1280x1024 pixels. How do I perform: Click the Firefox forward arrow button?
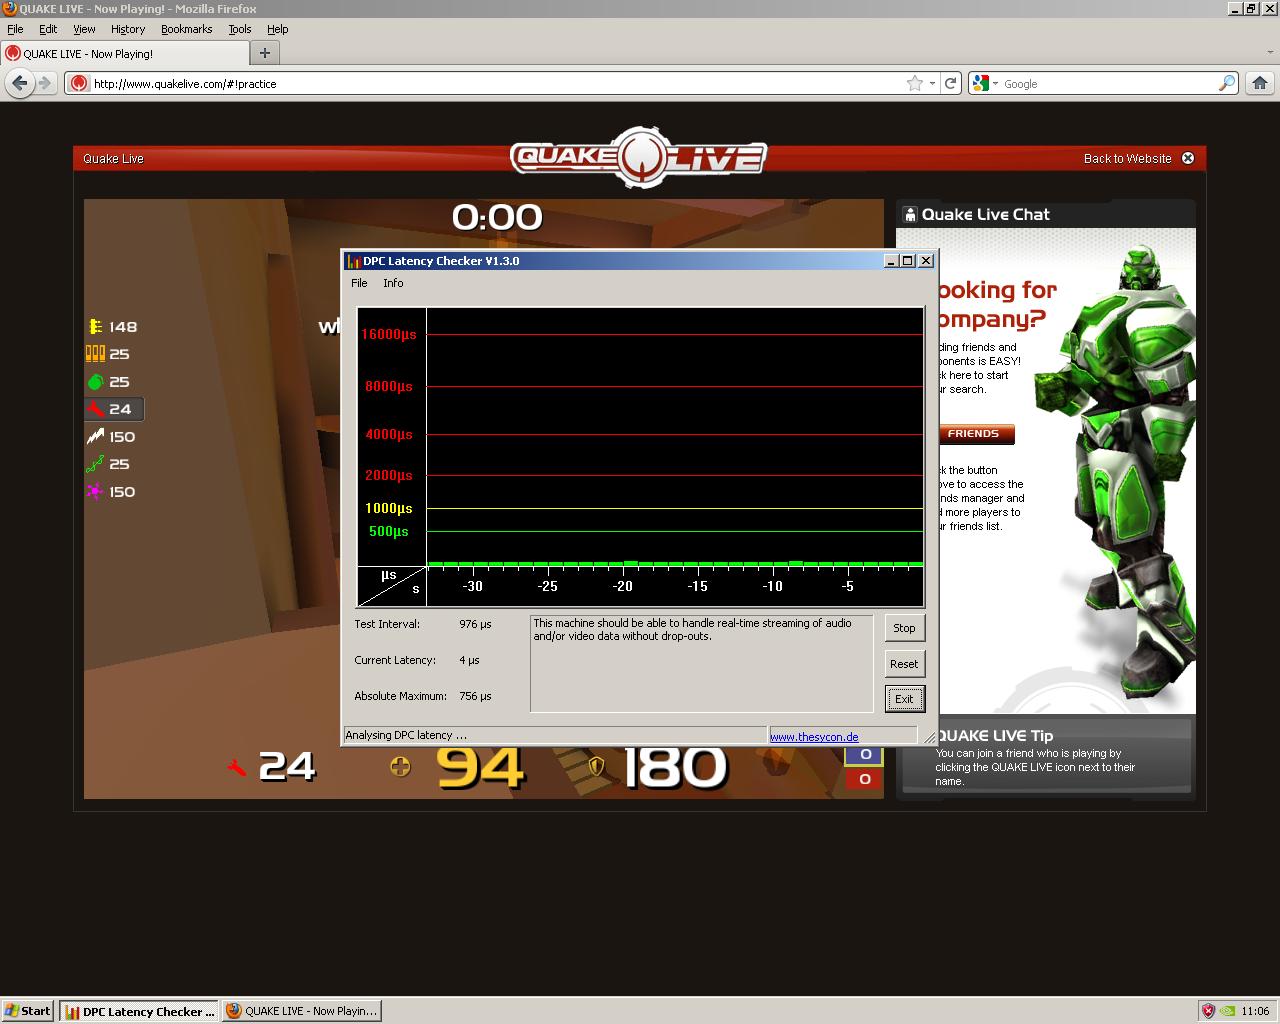[45, 84]
